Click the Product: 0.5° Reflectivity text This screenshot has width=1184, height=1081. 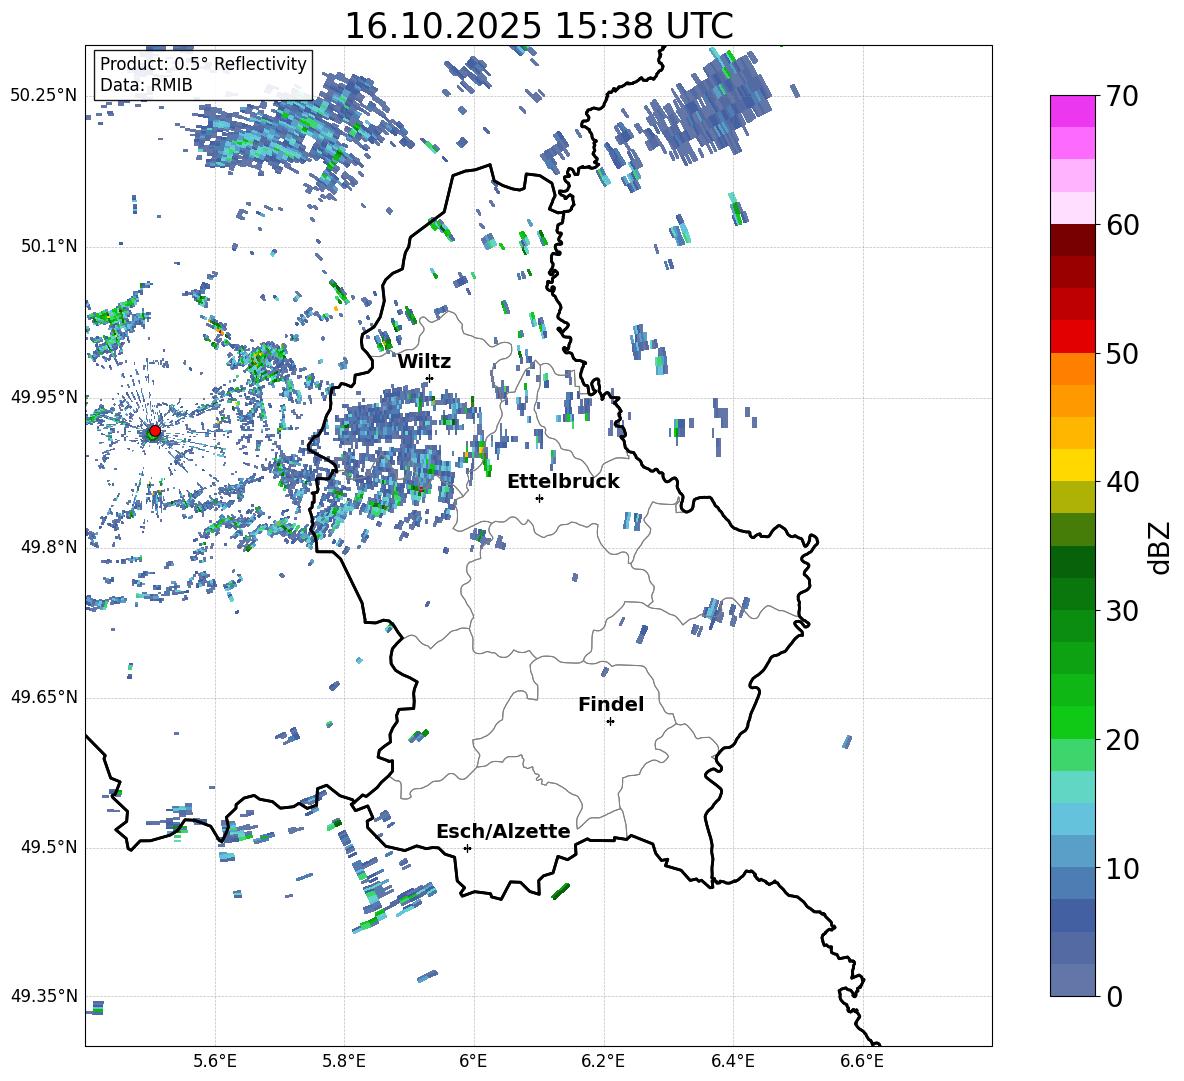(203, 63)
